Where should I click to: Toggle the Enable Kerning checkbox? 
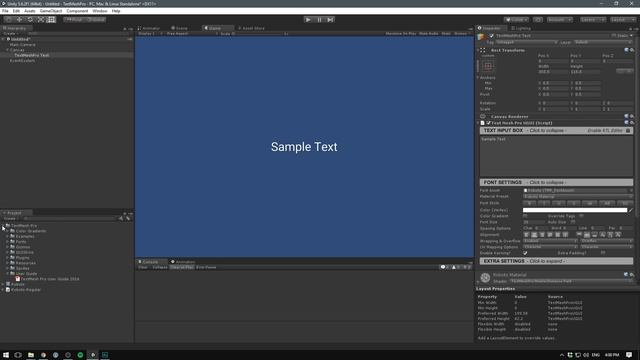click(525, 253)
